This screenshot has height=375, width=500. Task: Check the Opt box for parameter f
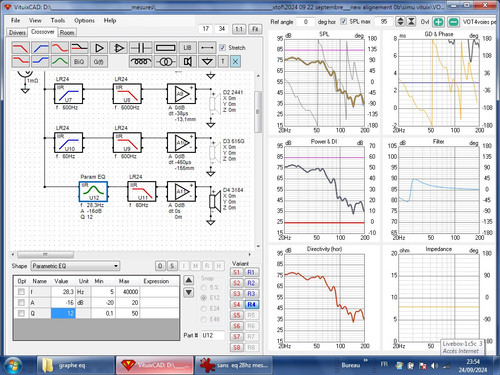pyautogui.click(x=21, y=292)
